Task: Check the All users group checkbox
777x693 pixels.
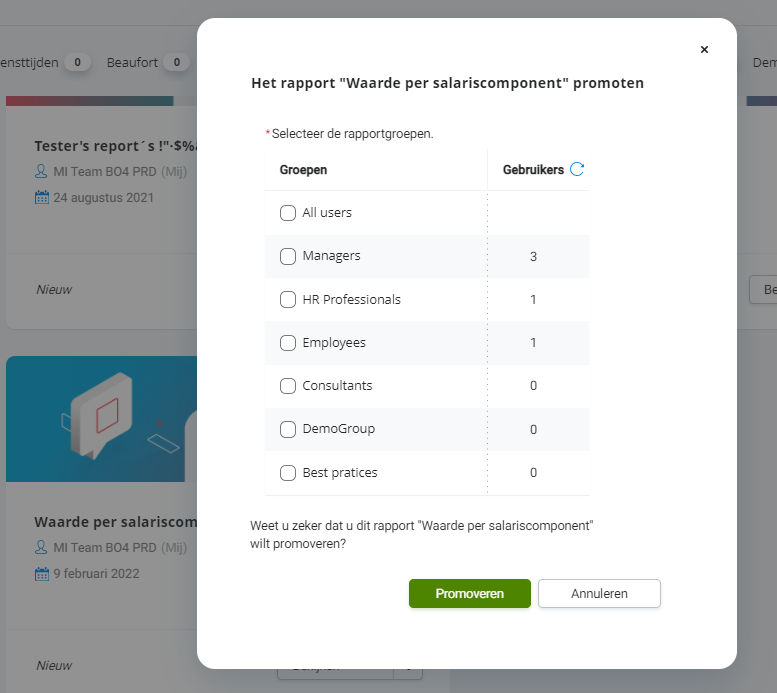Action: click(288, 213)
